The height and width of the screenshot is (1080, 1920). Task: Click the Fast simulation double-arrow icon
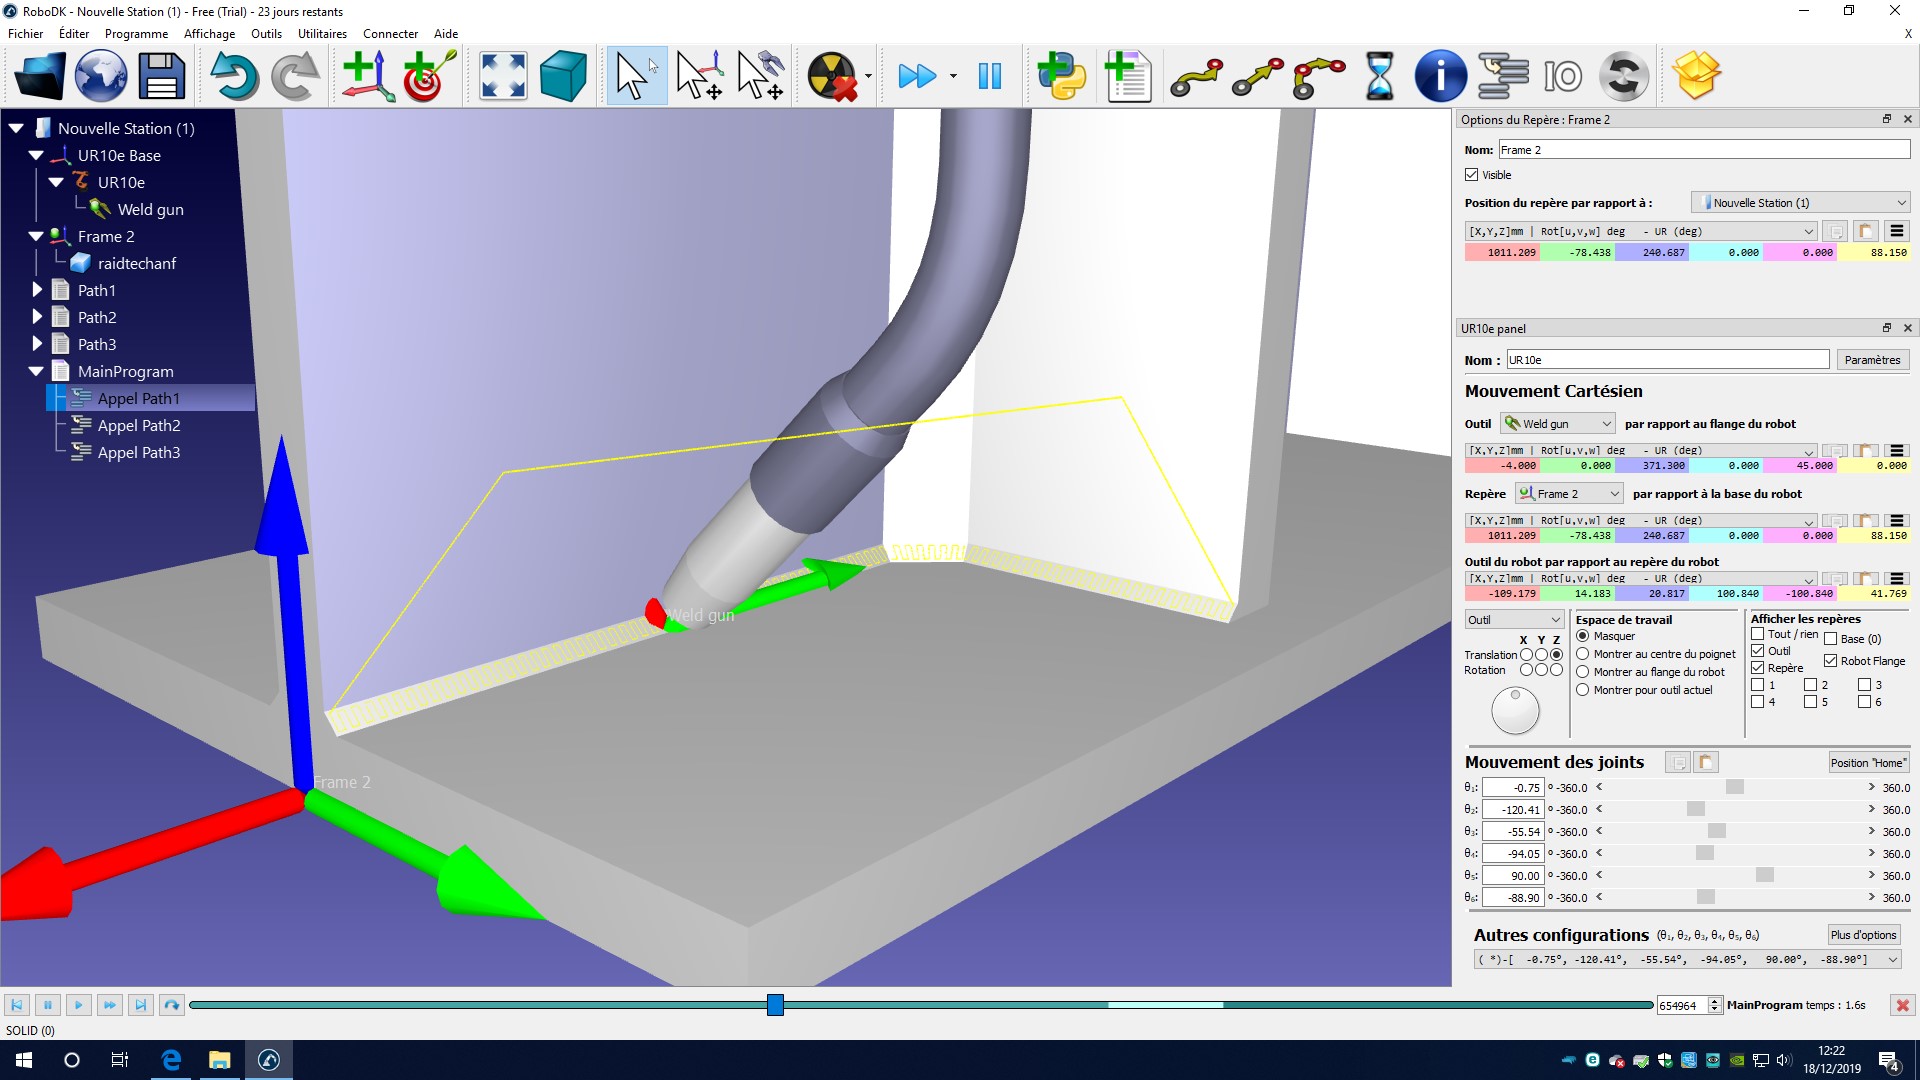click(916, 76)
